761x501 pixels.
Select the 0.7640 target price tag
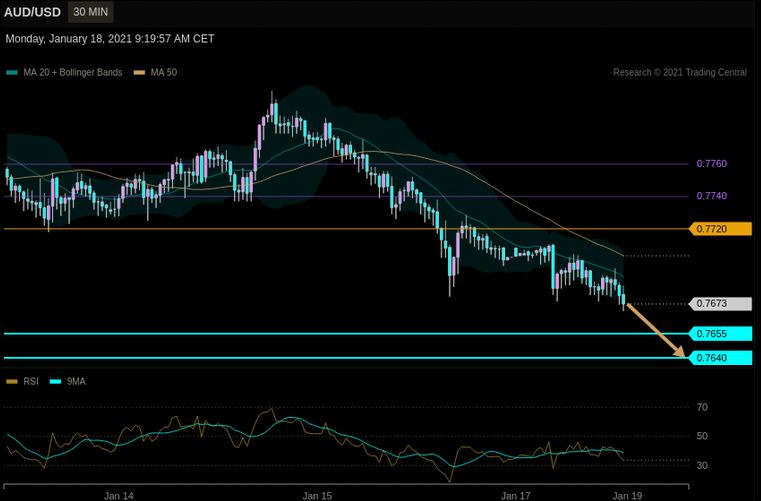(x=720, y=358)
